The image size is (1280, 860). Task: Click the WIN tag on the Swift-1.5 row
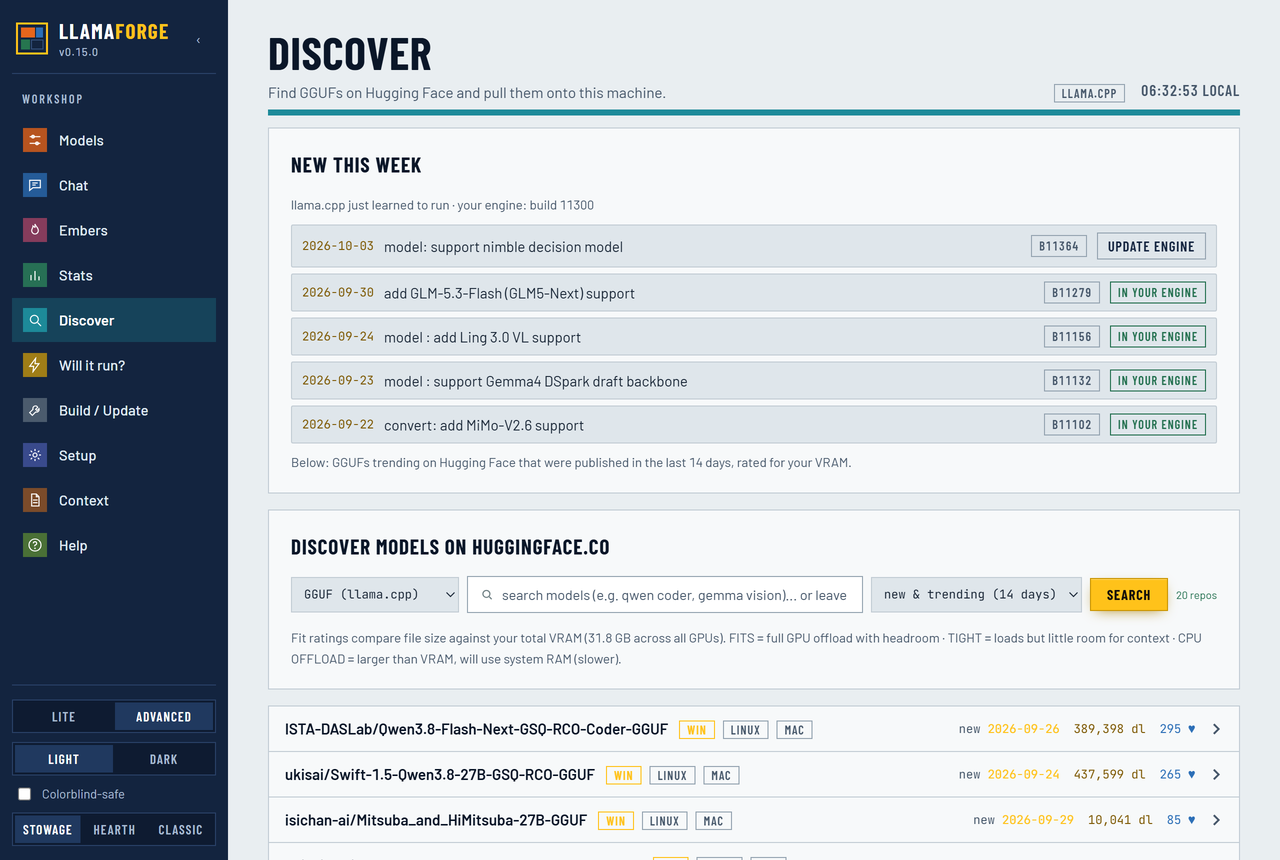pyautogui.click(x=623, y=775)
